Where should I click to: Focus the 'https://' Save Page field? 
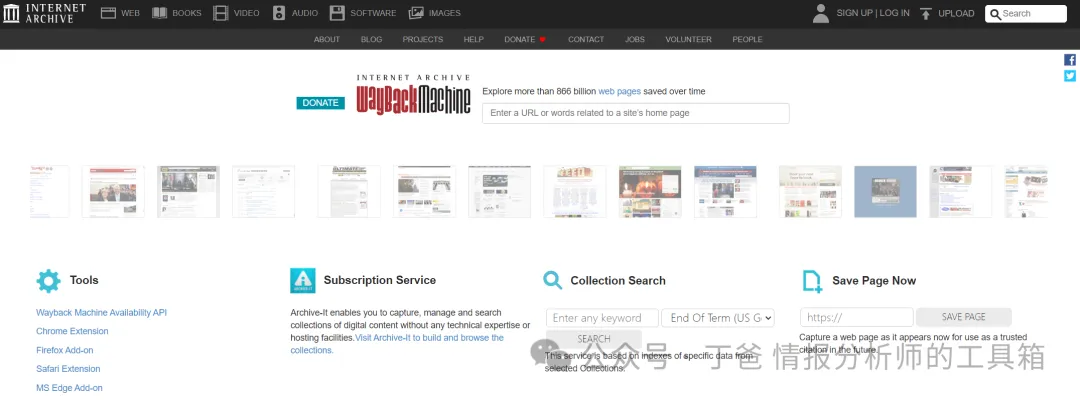tap(857, 317)
